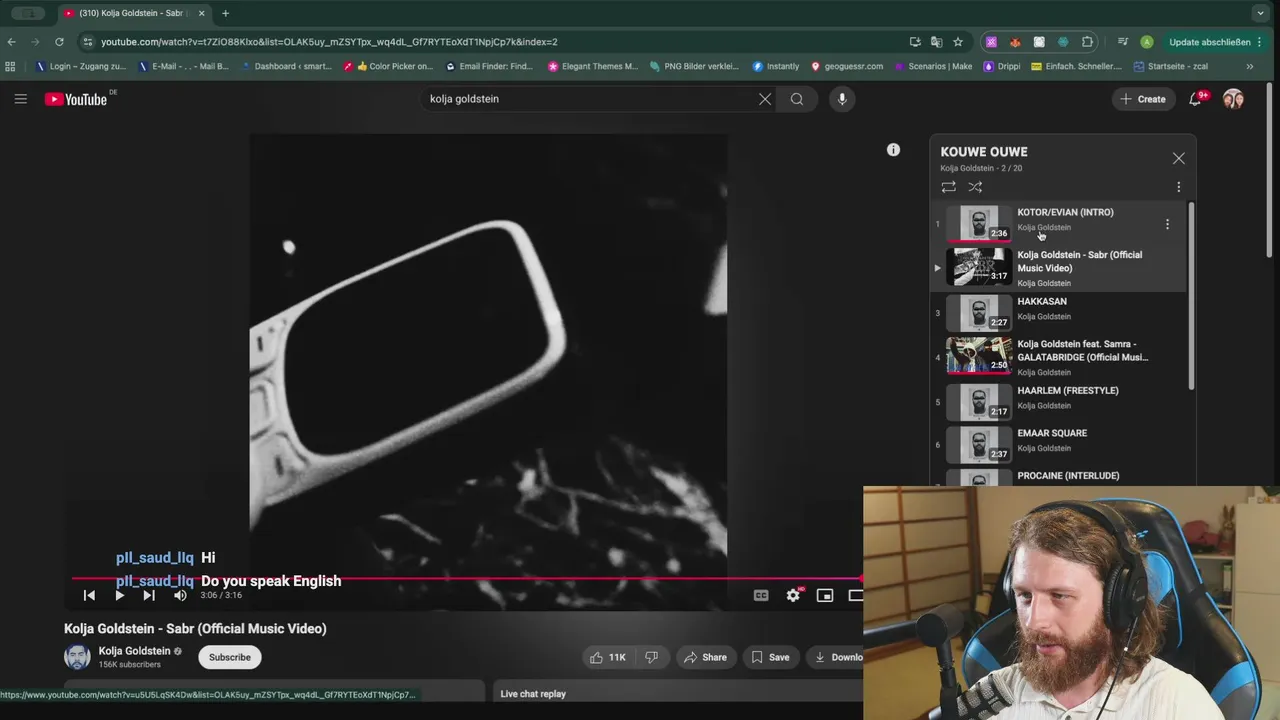
Task: Open EMAAR SQUARE playlist track
Action: point(1059,445)
